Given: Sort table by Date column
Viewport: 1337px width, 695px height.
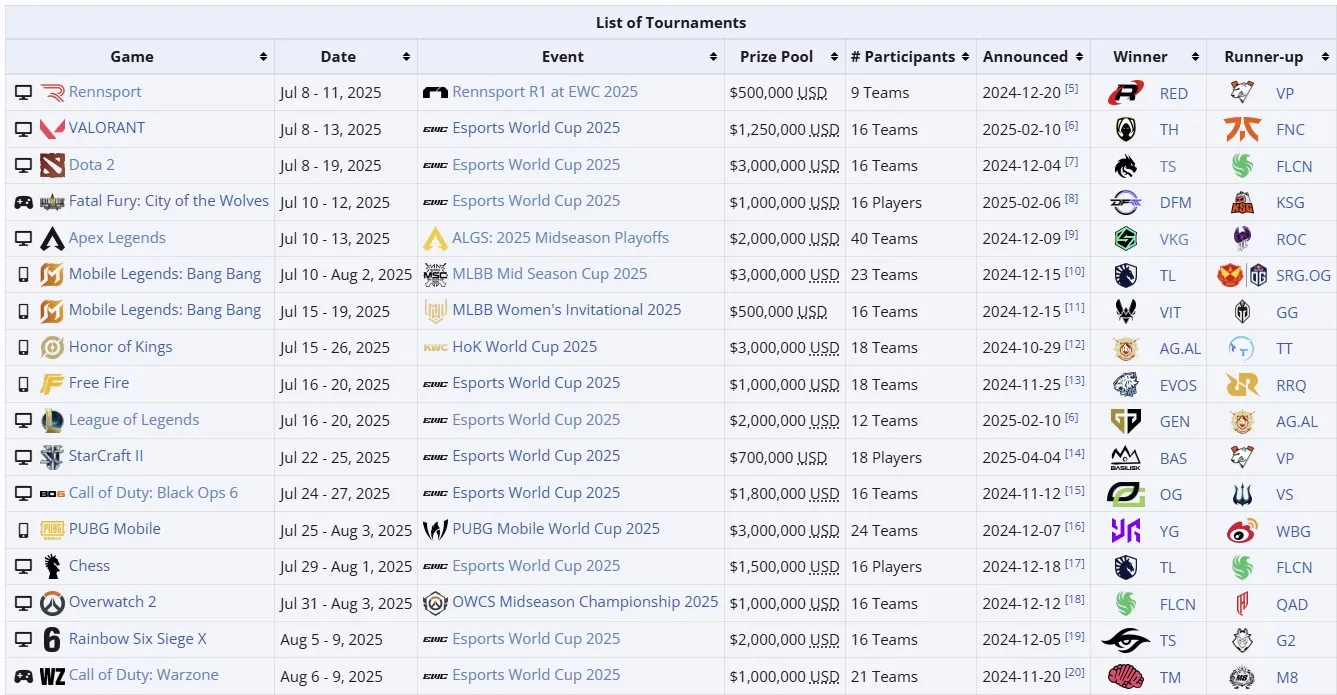Looking at the screenshot, I should [406, 57].
